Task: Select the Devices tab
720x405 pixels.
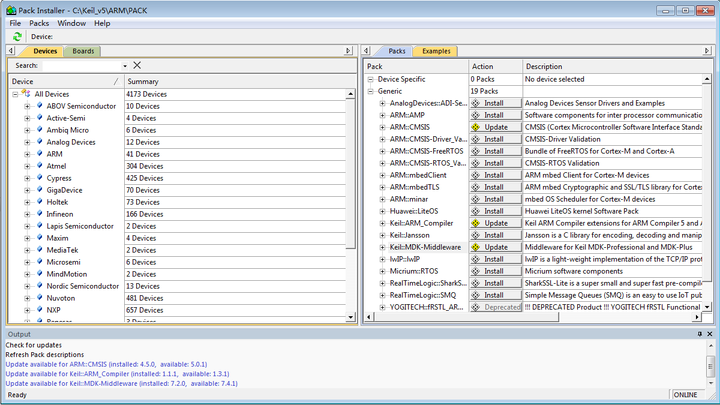Action: (x=45, y=51)
